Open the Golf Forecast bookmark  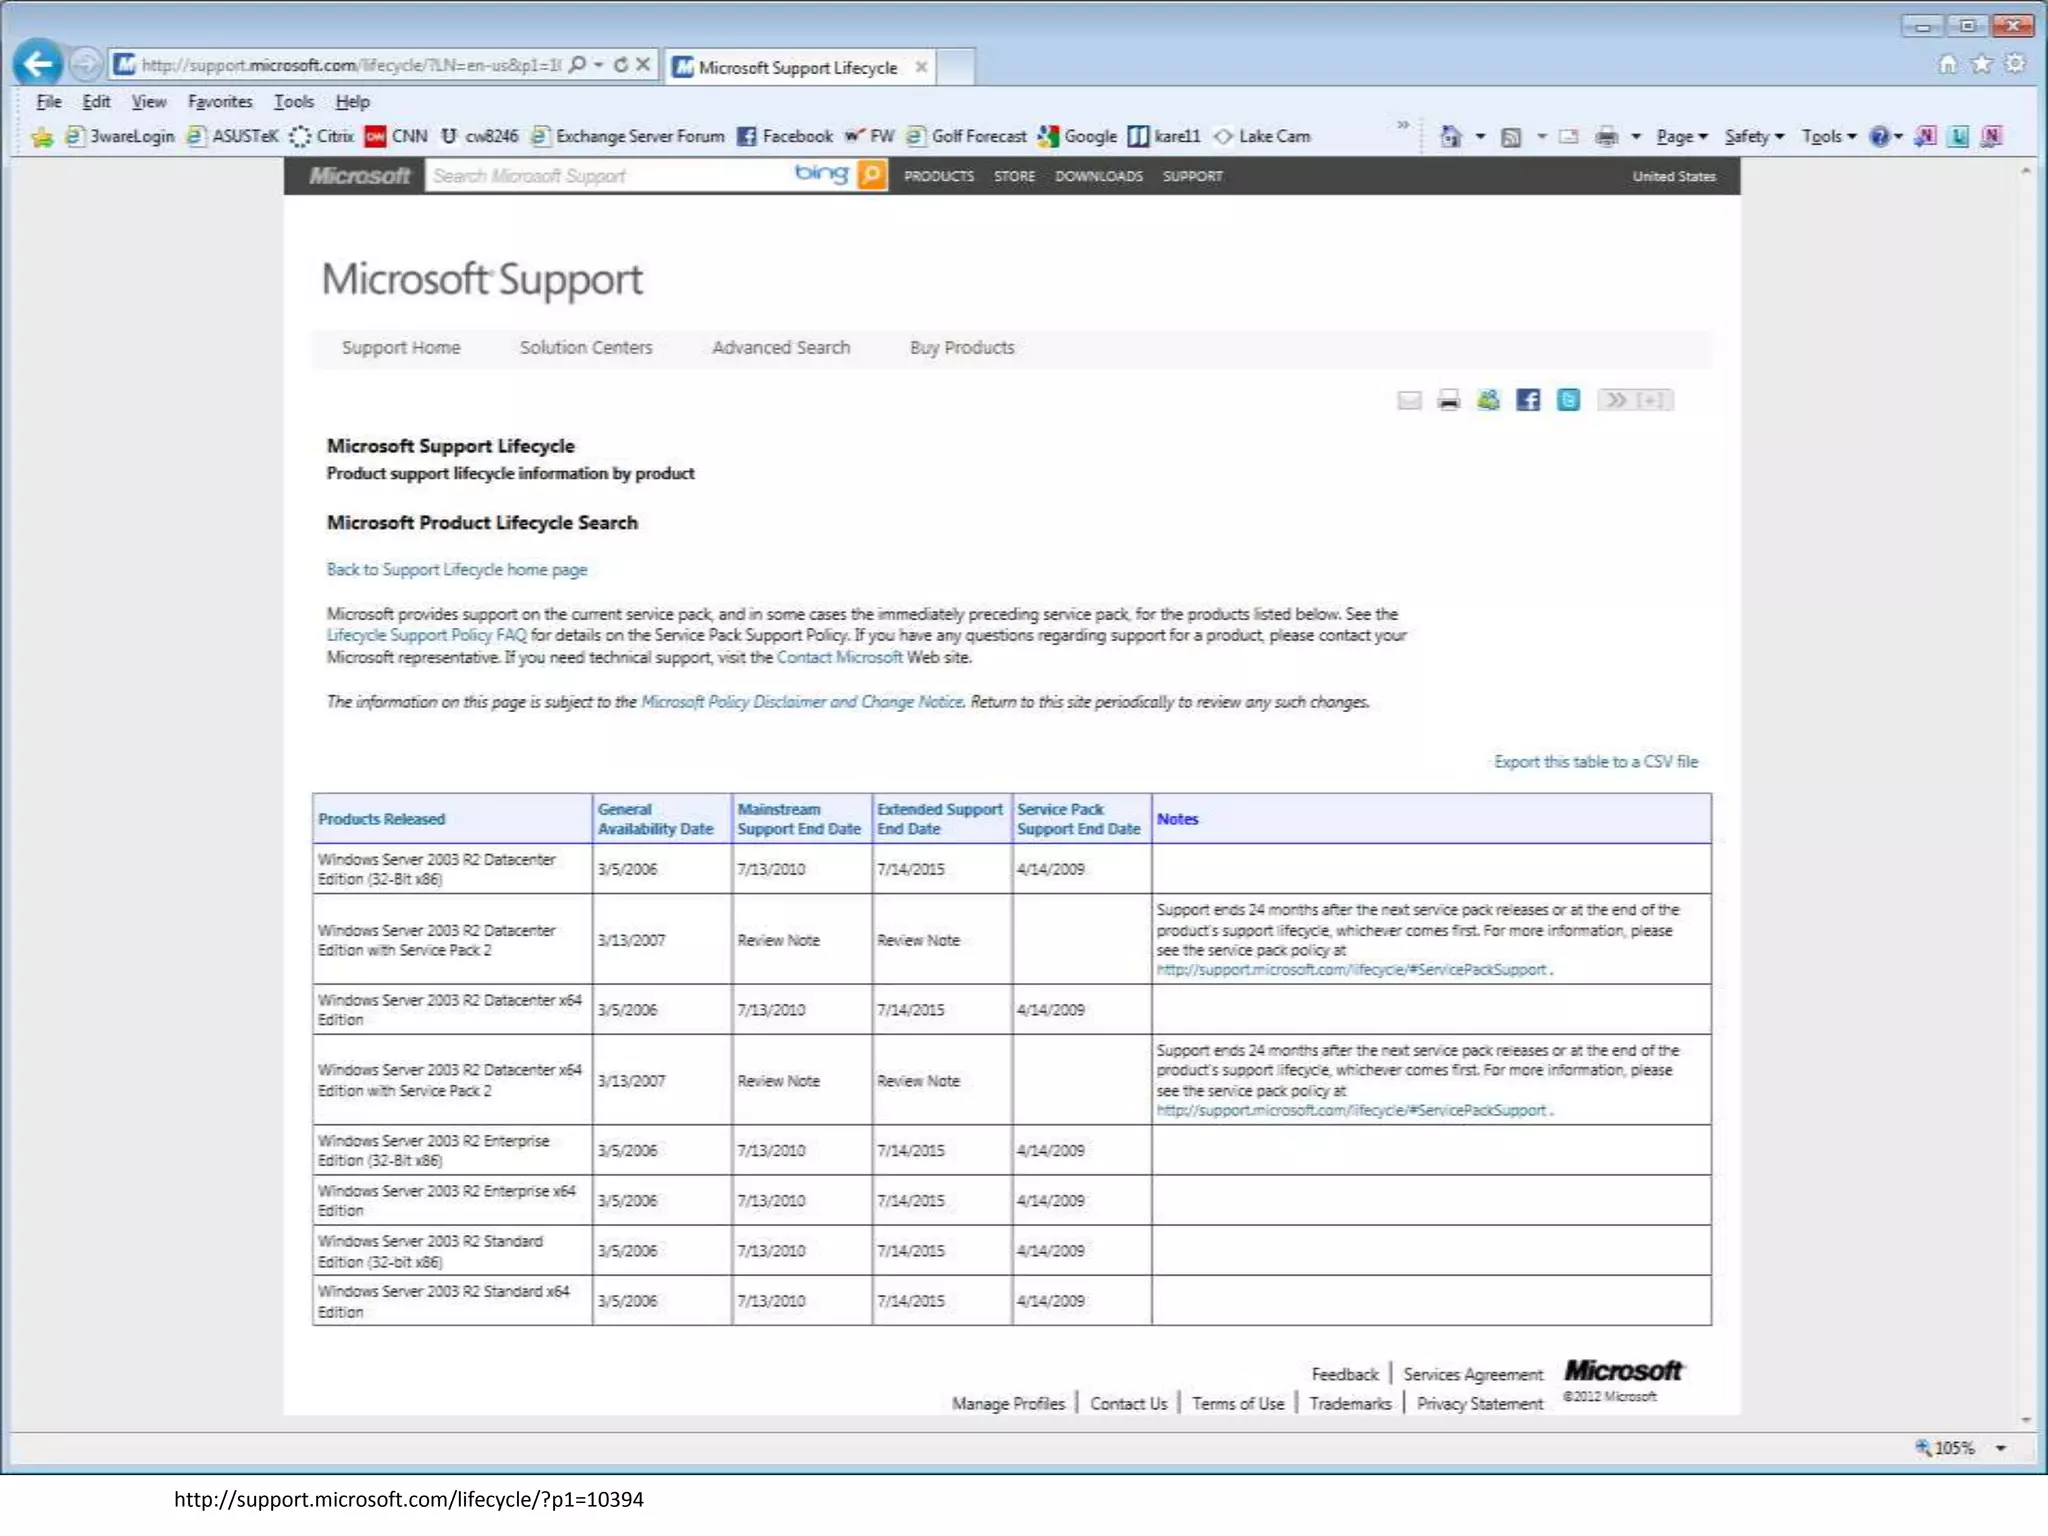[967, 136]
